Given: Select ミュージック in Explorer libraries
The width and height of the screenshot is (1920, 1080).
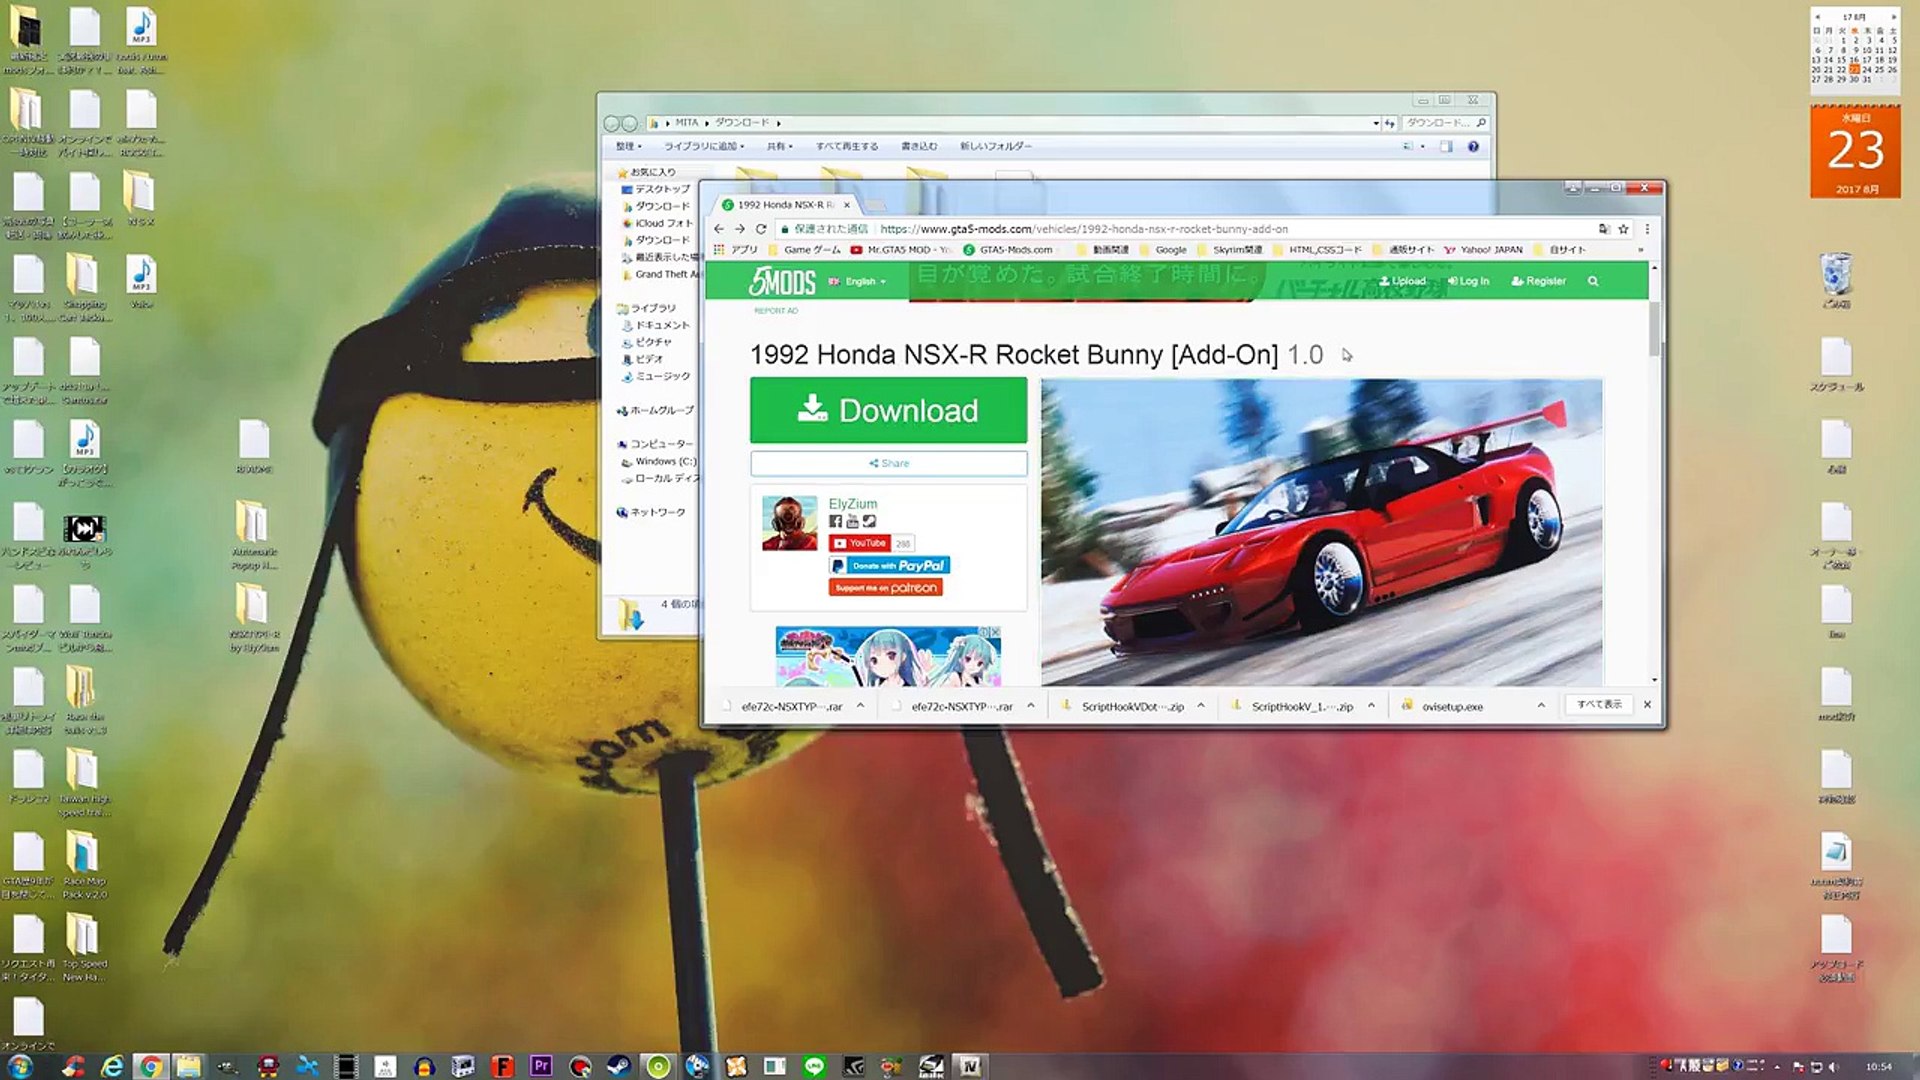Looking at the screenshot, I should point(656,376).
